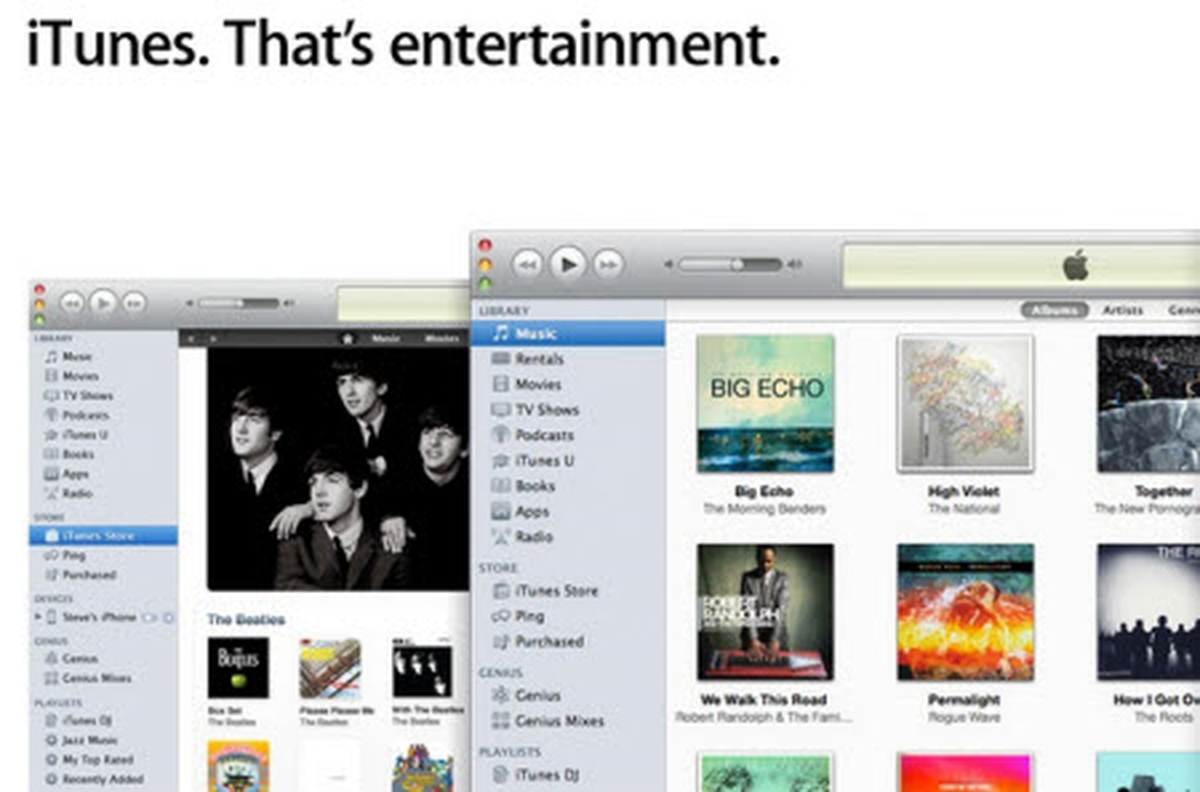Viewport: 1200px width, 792px height.
Task: Adjust the volume slider in the front window
Action: [x=730, y=265]
